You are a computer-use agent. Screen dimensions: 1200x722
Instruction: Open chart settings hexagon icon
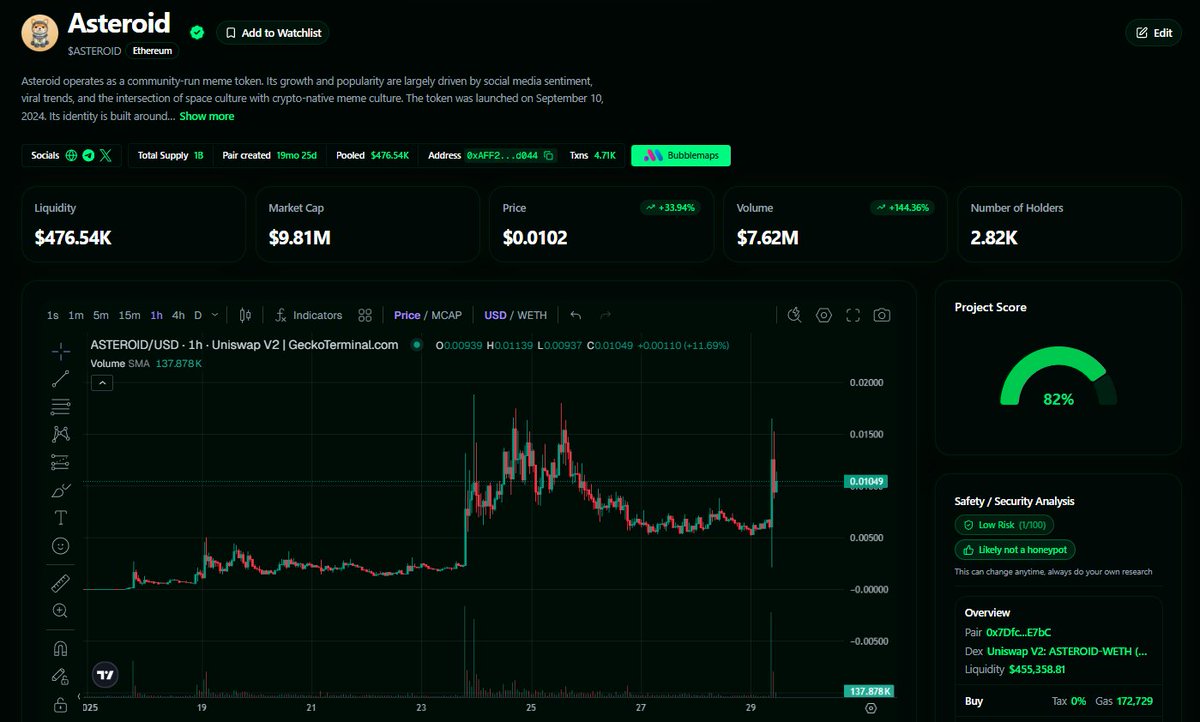point(824,315)
